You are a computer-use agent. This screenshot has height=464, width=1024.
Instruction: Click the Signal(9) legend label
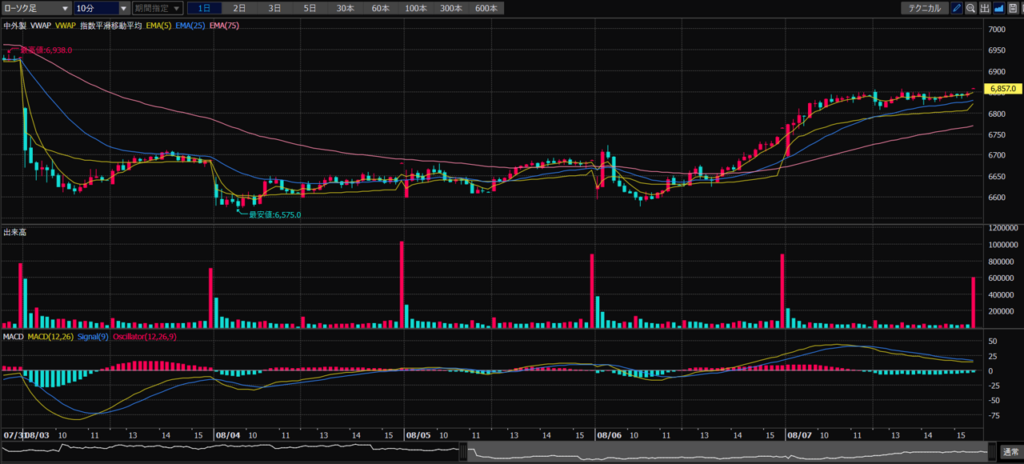coord(94,337)
